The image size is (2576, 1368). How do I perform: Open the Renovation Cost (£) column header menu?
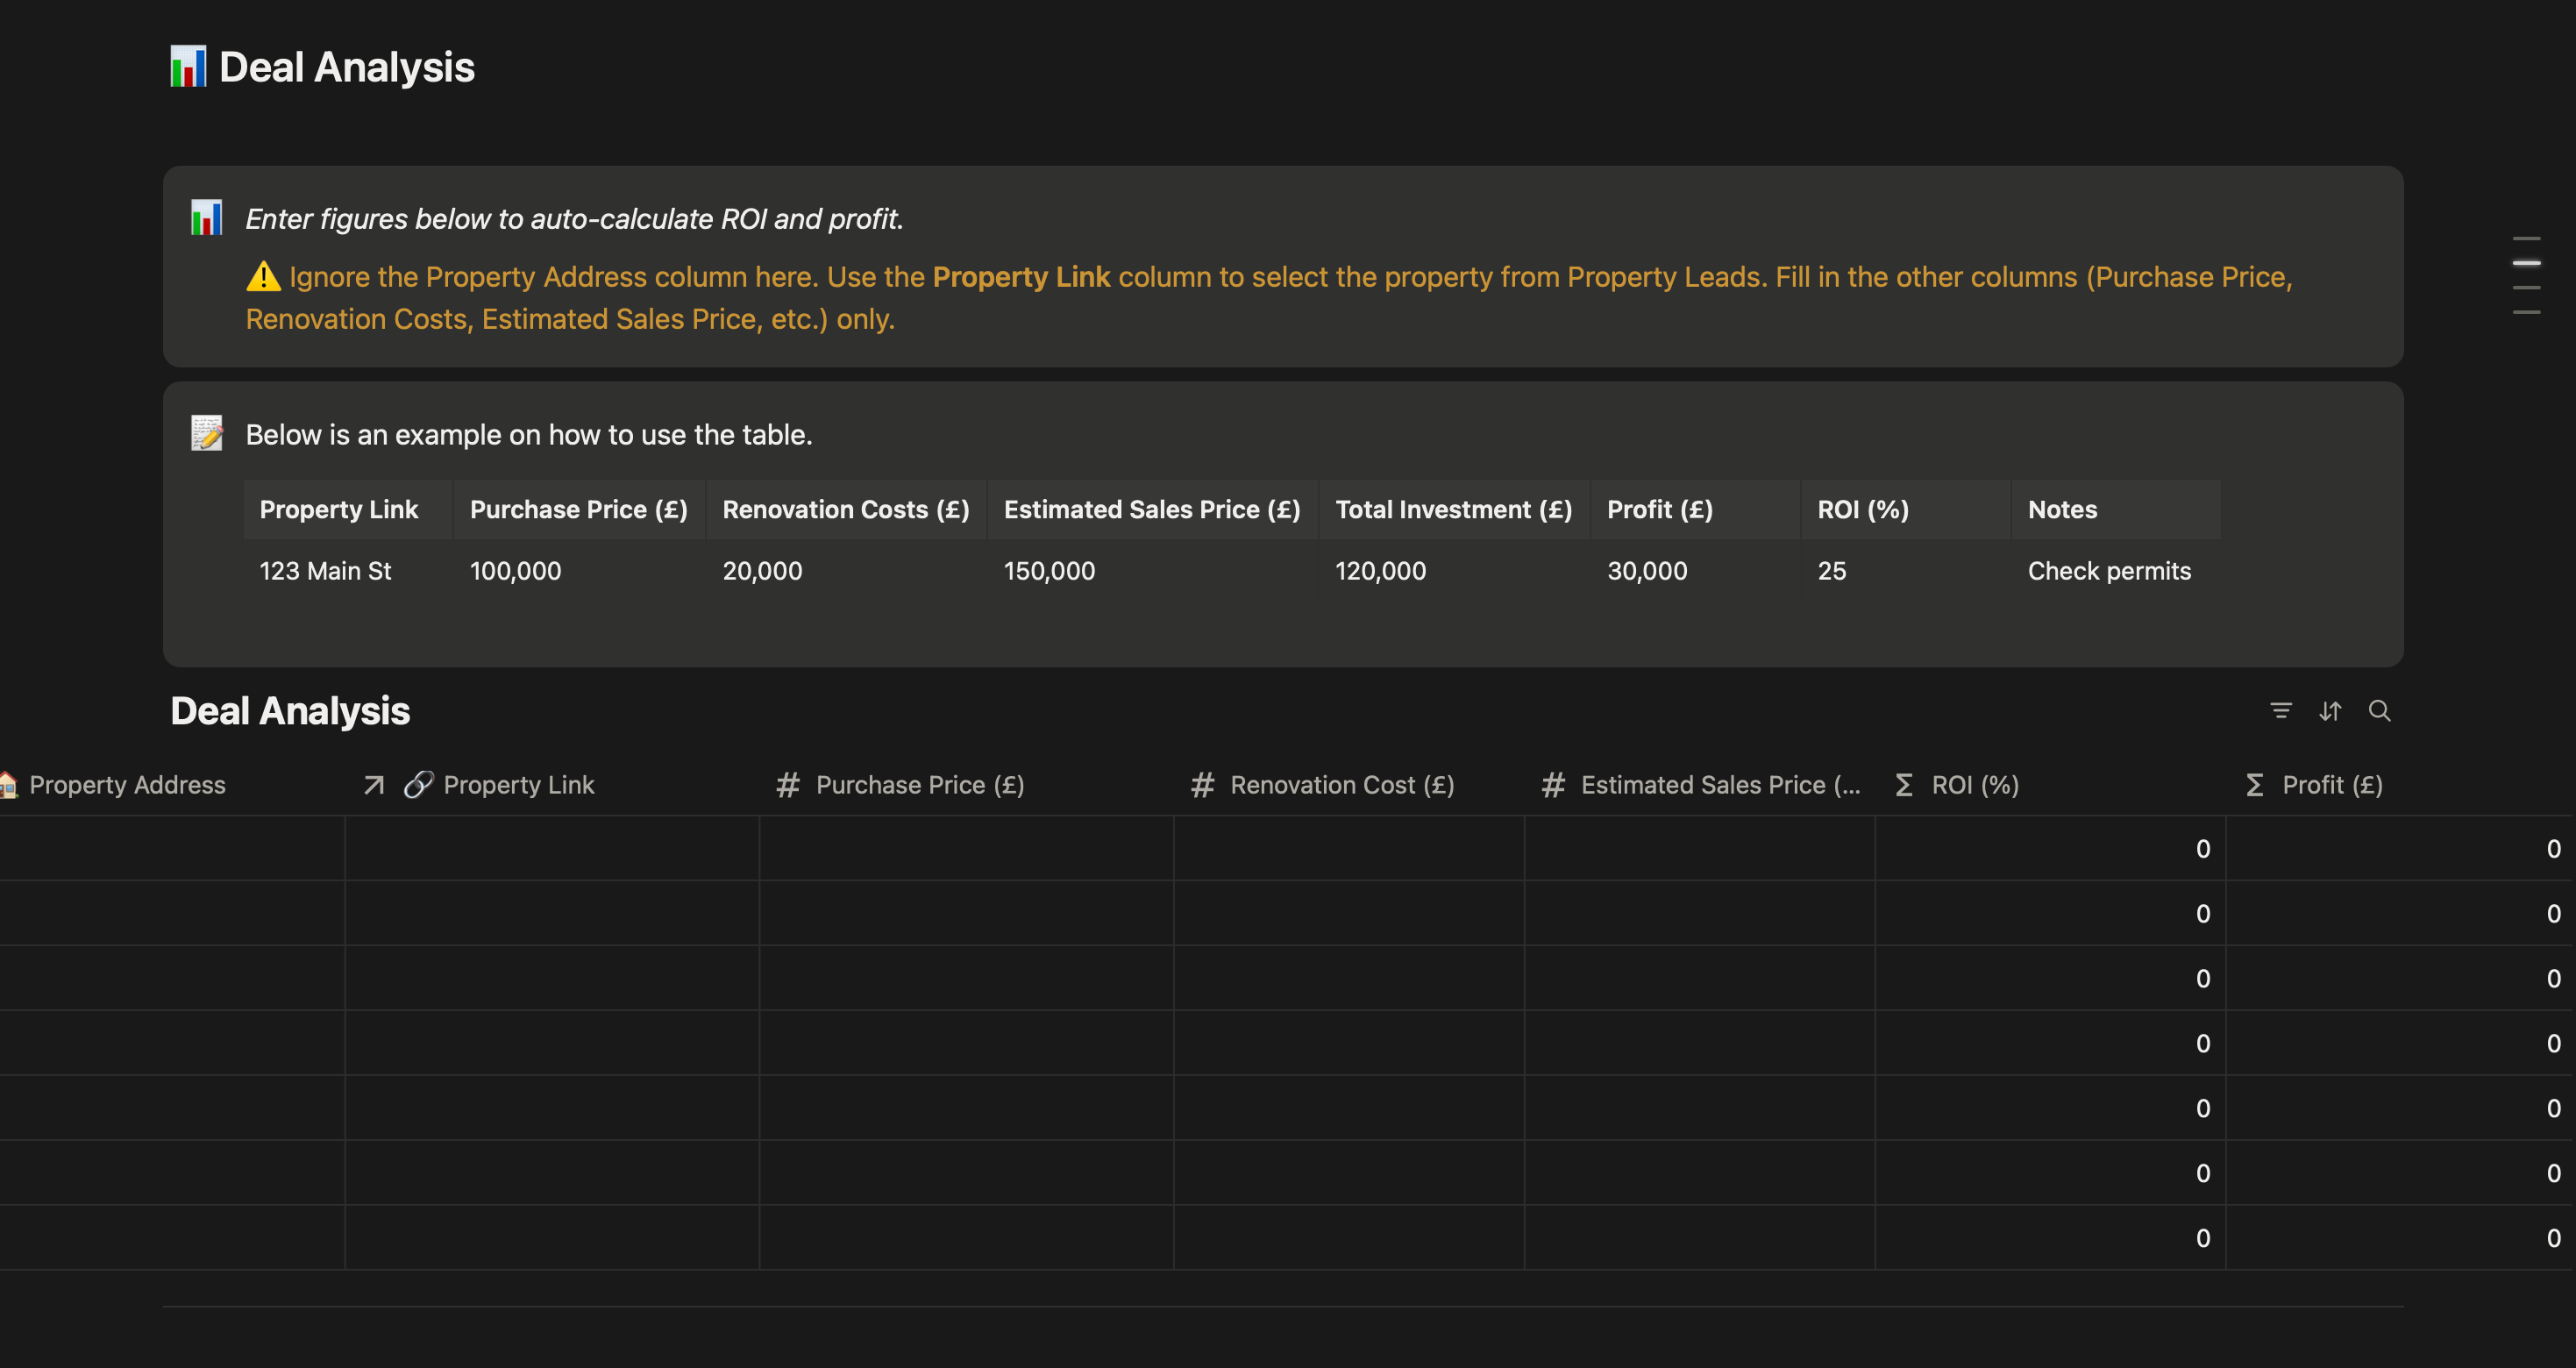point(1341,785)
